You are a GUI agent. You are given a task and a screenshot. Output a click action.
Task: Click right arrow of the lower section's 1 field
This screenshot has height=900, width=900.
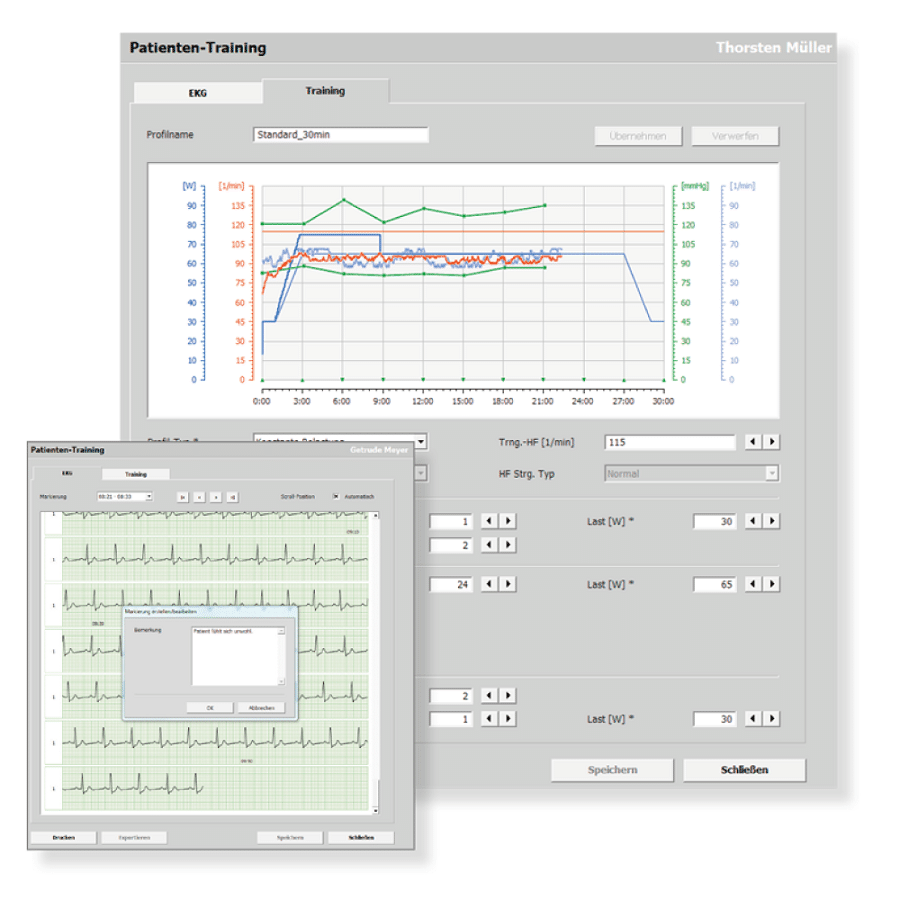508,719
